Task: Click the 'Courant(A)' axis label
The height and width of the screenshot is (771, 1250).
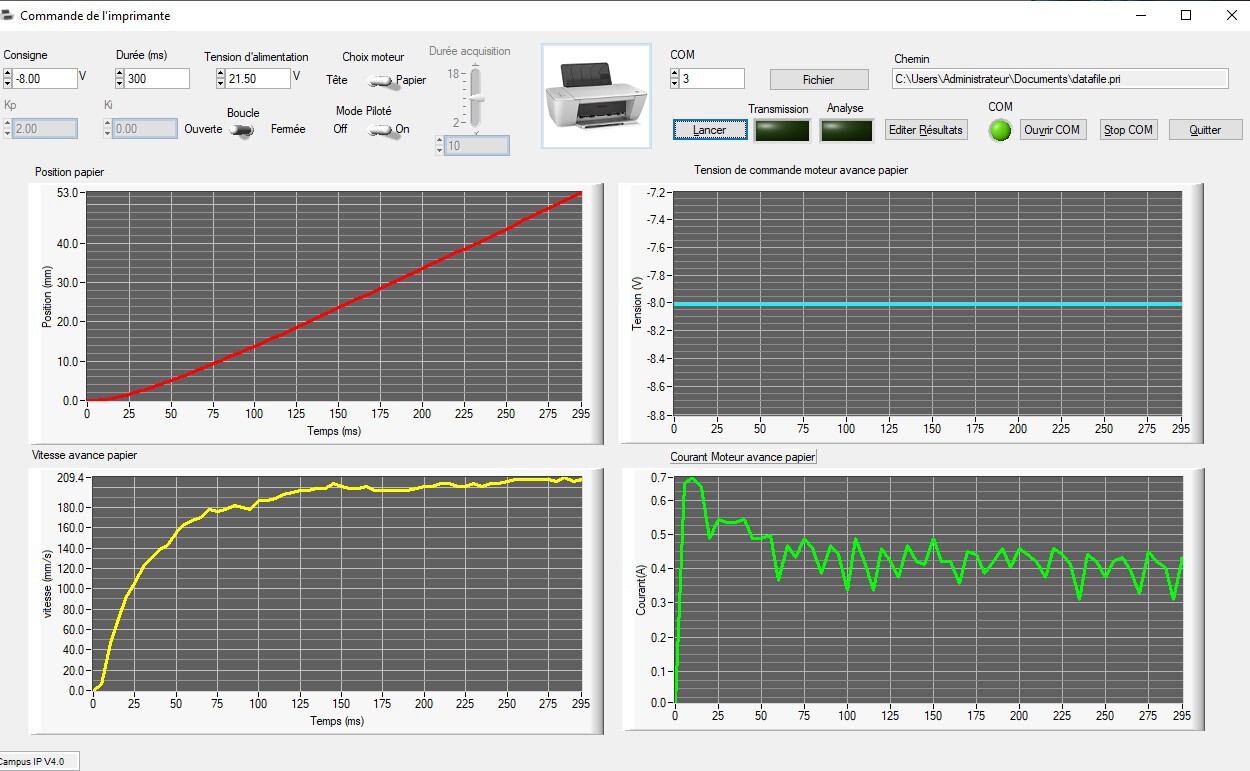Action: [641, 589]
